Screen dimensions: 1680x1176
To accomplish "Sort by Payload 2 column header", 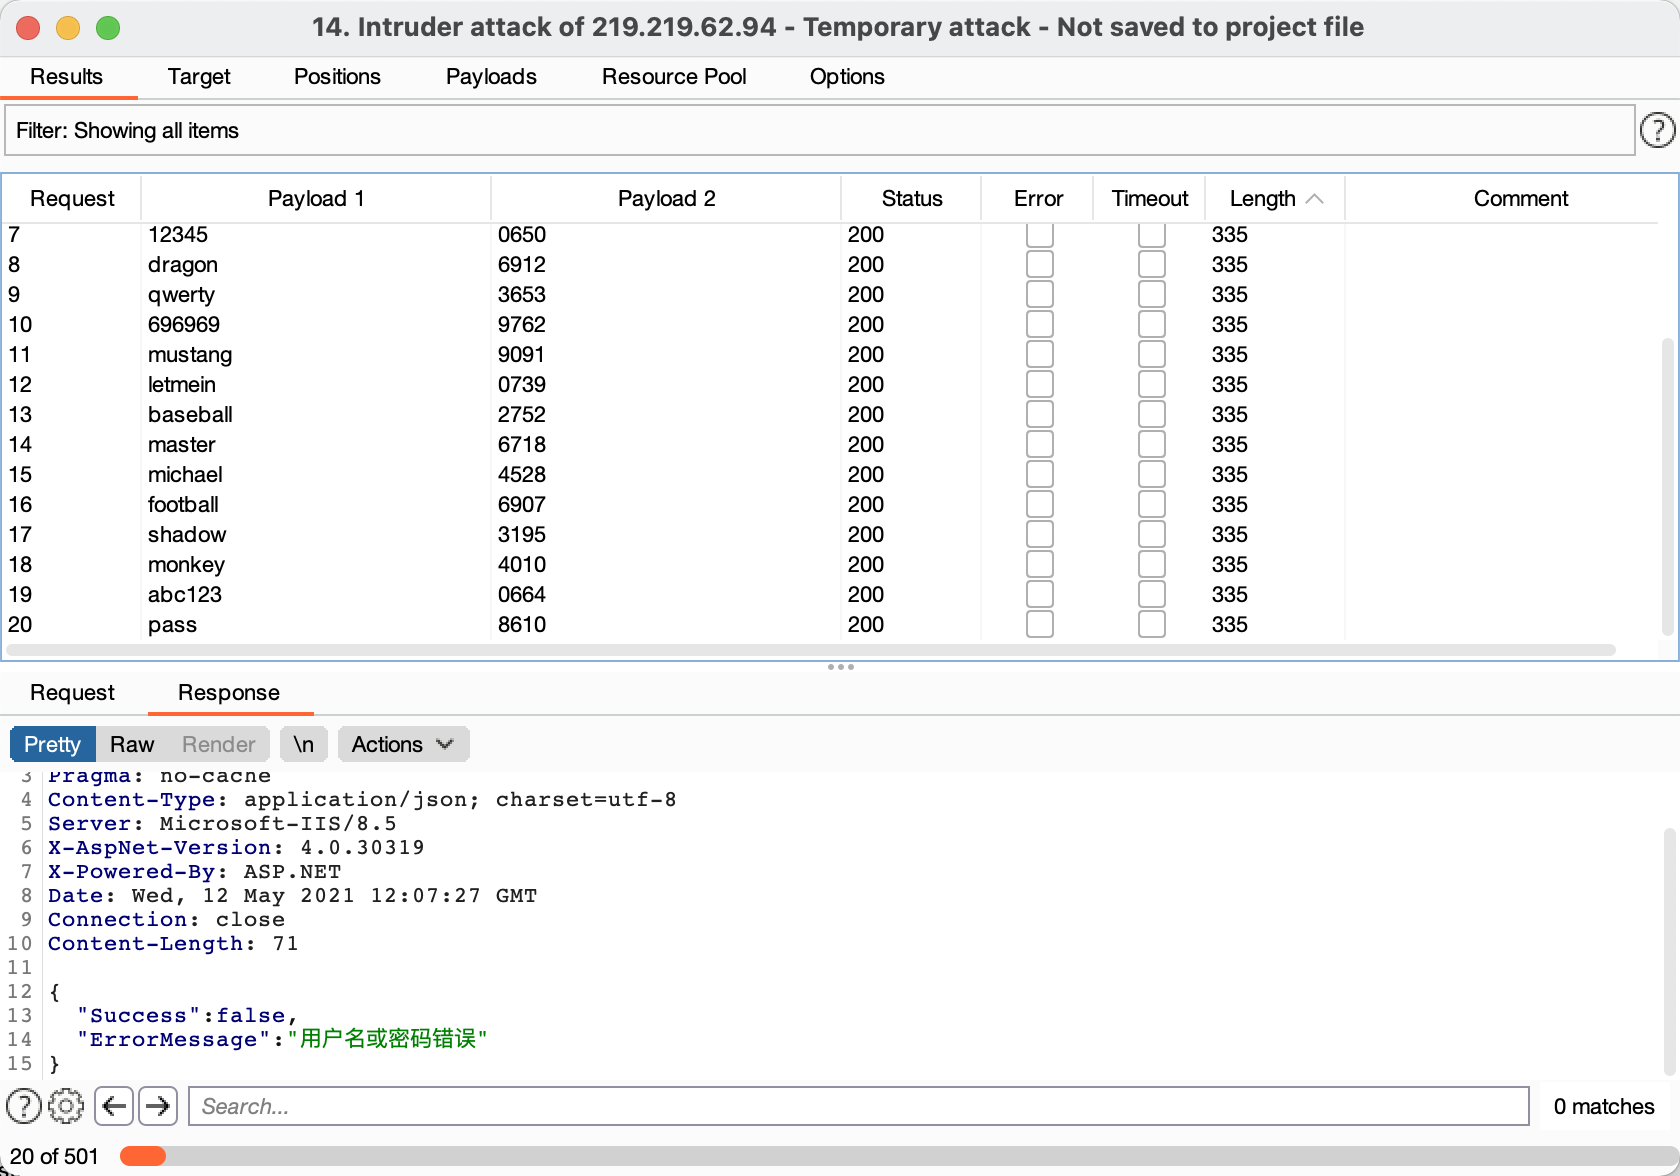I will [666, 199].
